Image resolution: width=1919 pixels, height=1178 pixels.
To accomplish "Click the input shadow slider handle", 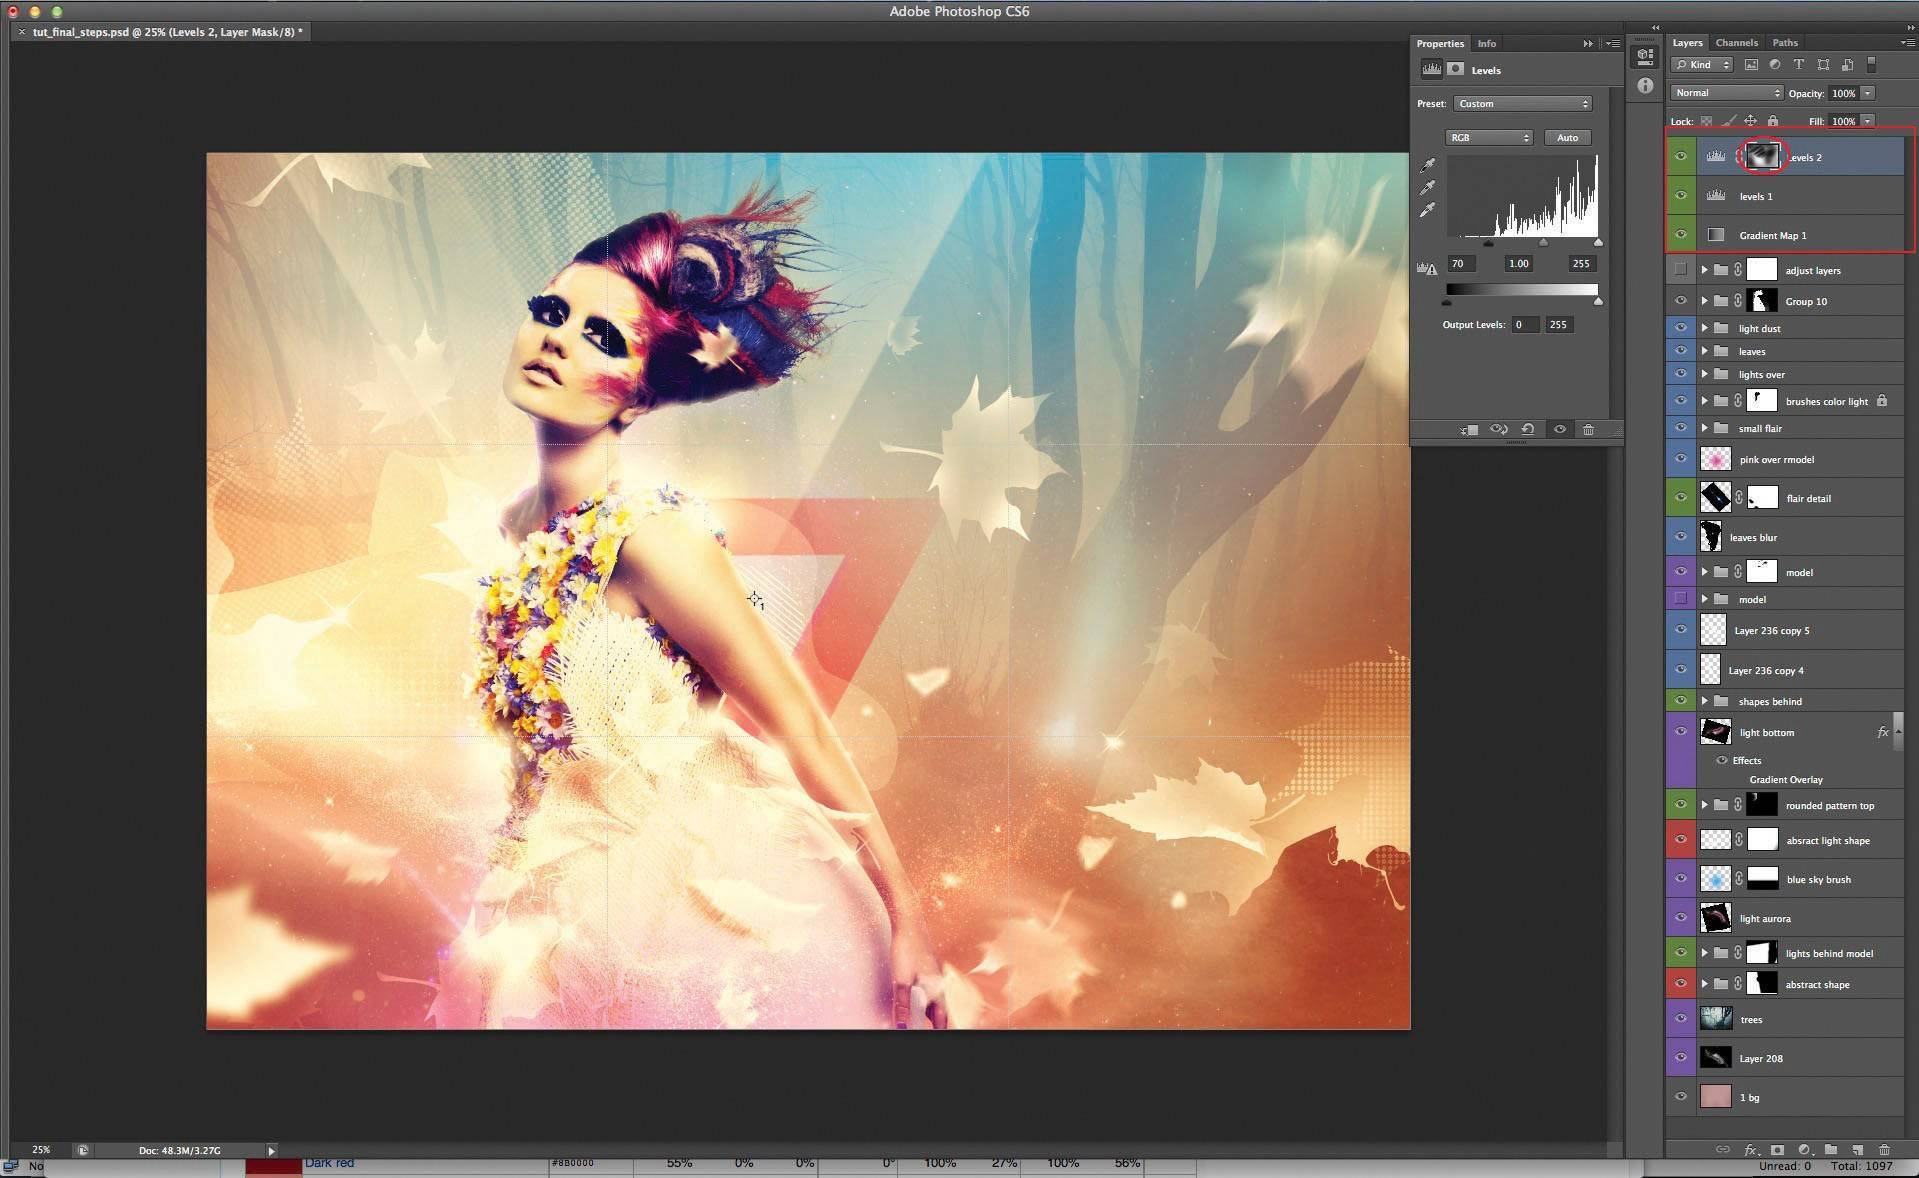I will 1488,243.
